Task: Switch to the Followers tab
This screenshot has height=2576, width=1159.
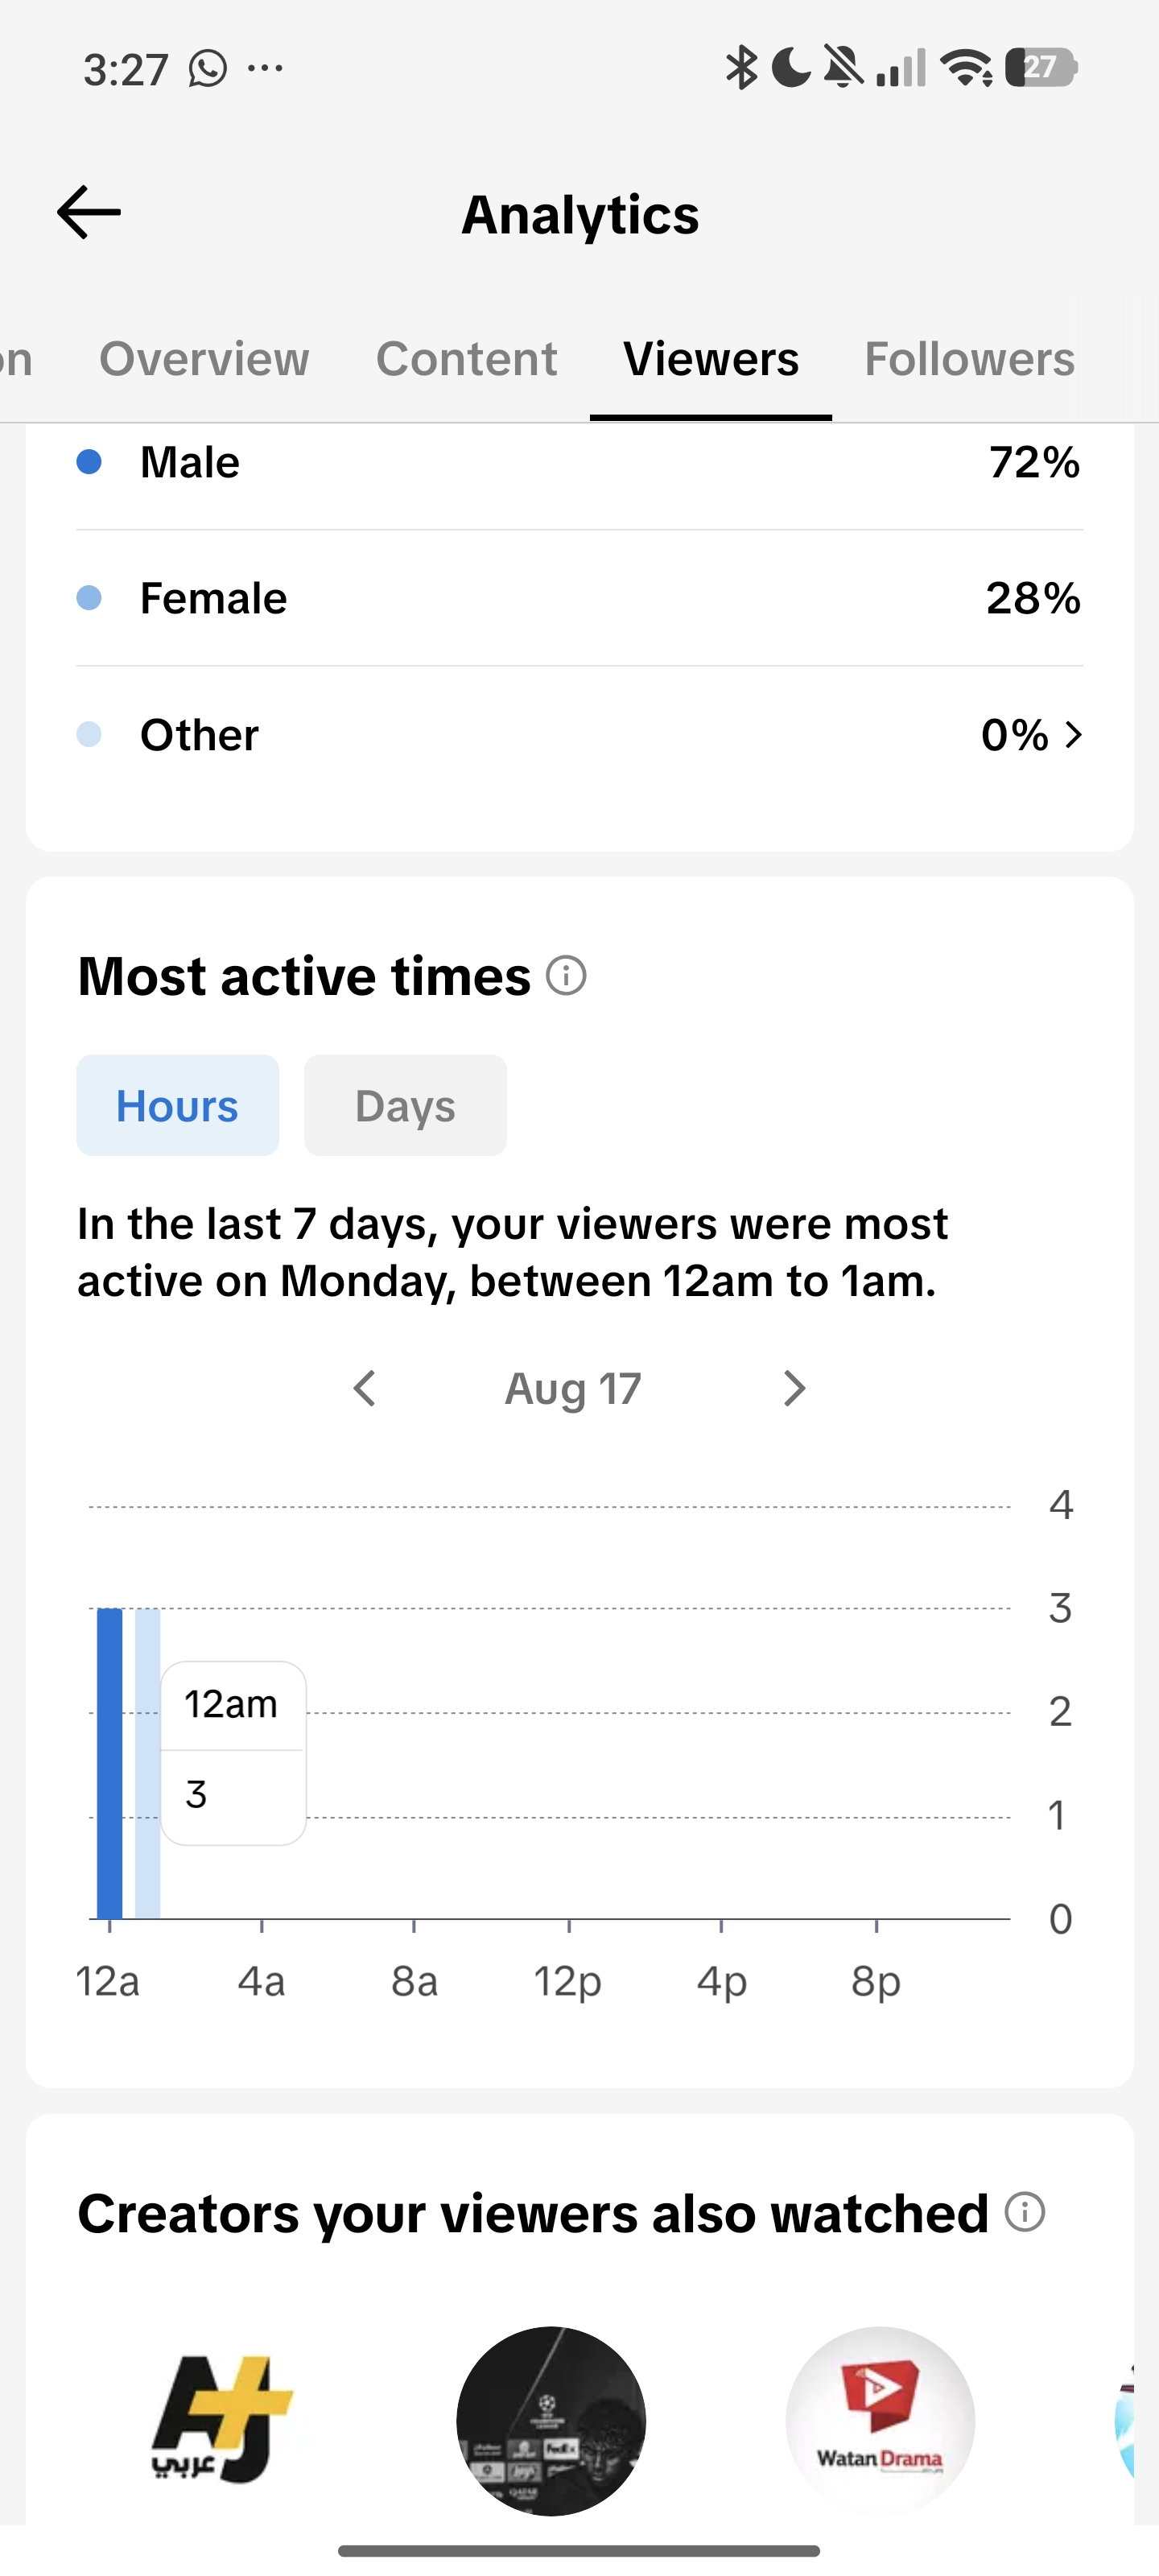Action: [969, 359]
